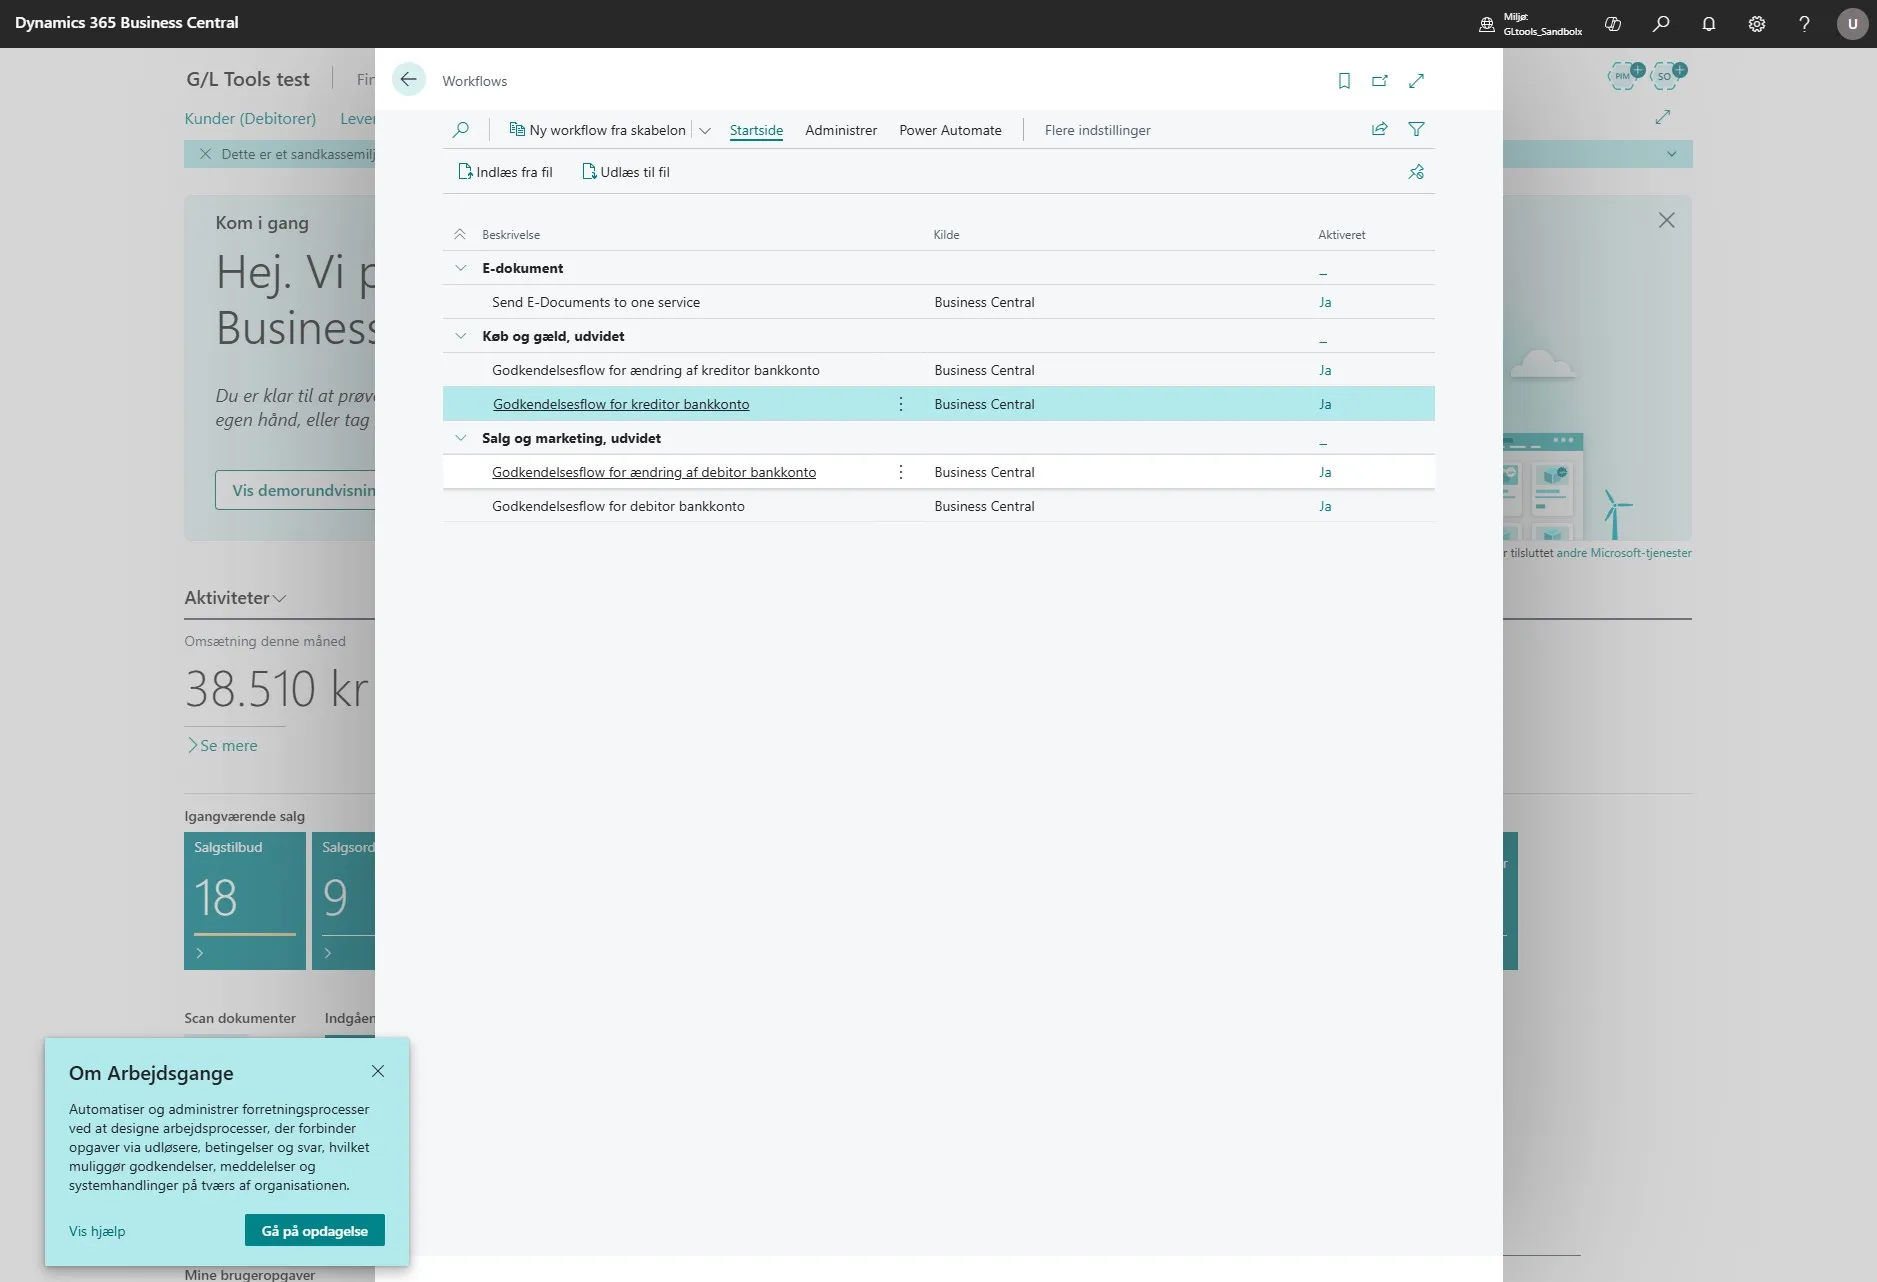Click the Dynamics 365 Business Central title
The height and width of the screenshot is (1282, 1877).
pos(127,23)
